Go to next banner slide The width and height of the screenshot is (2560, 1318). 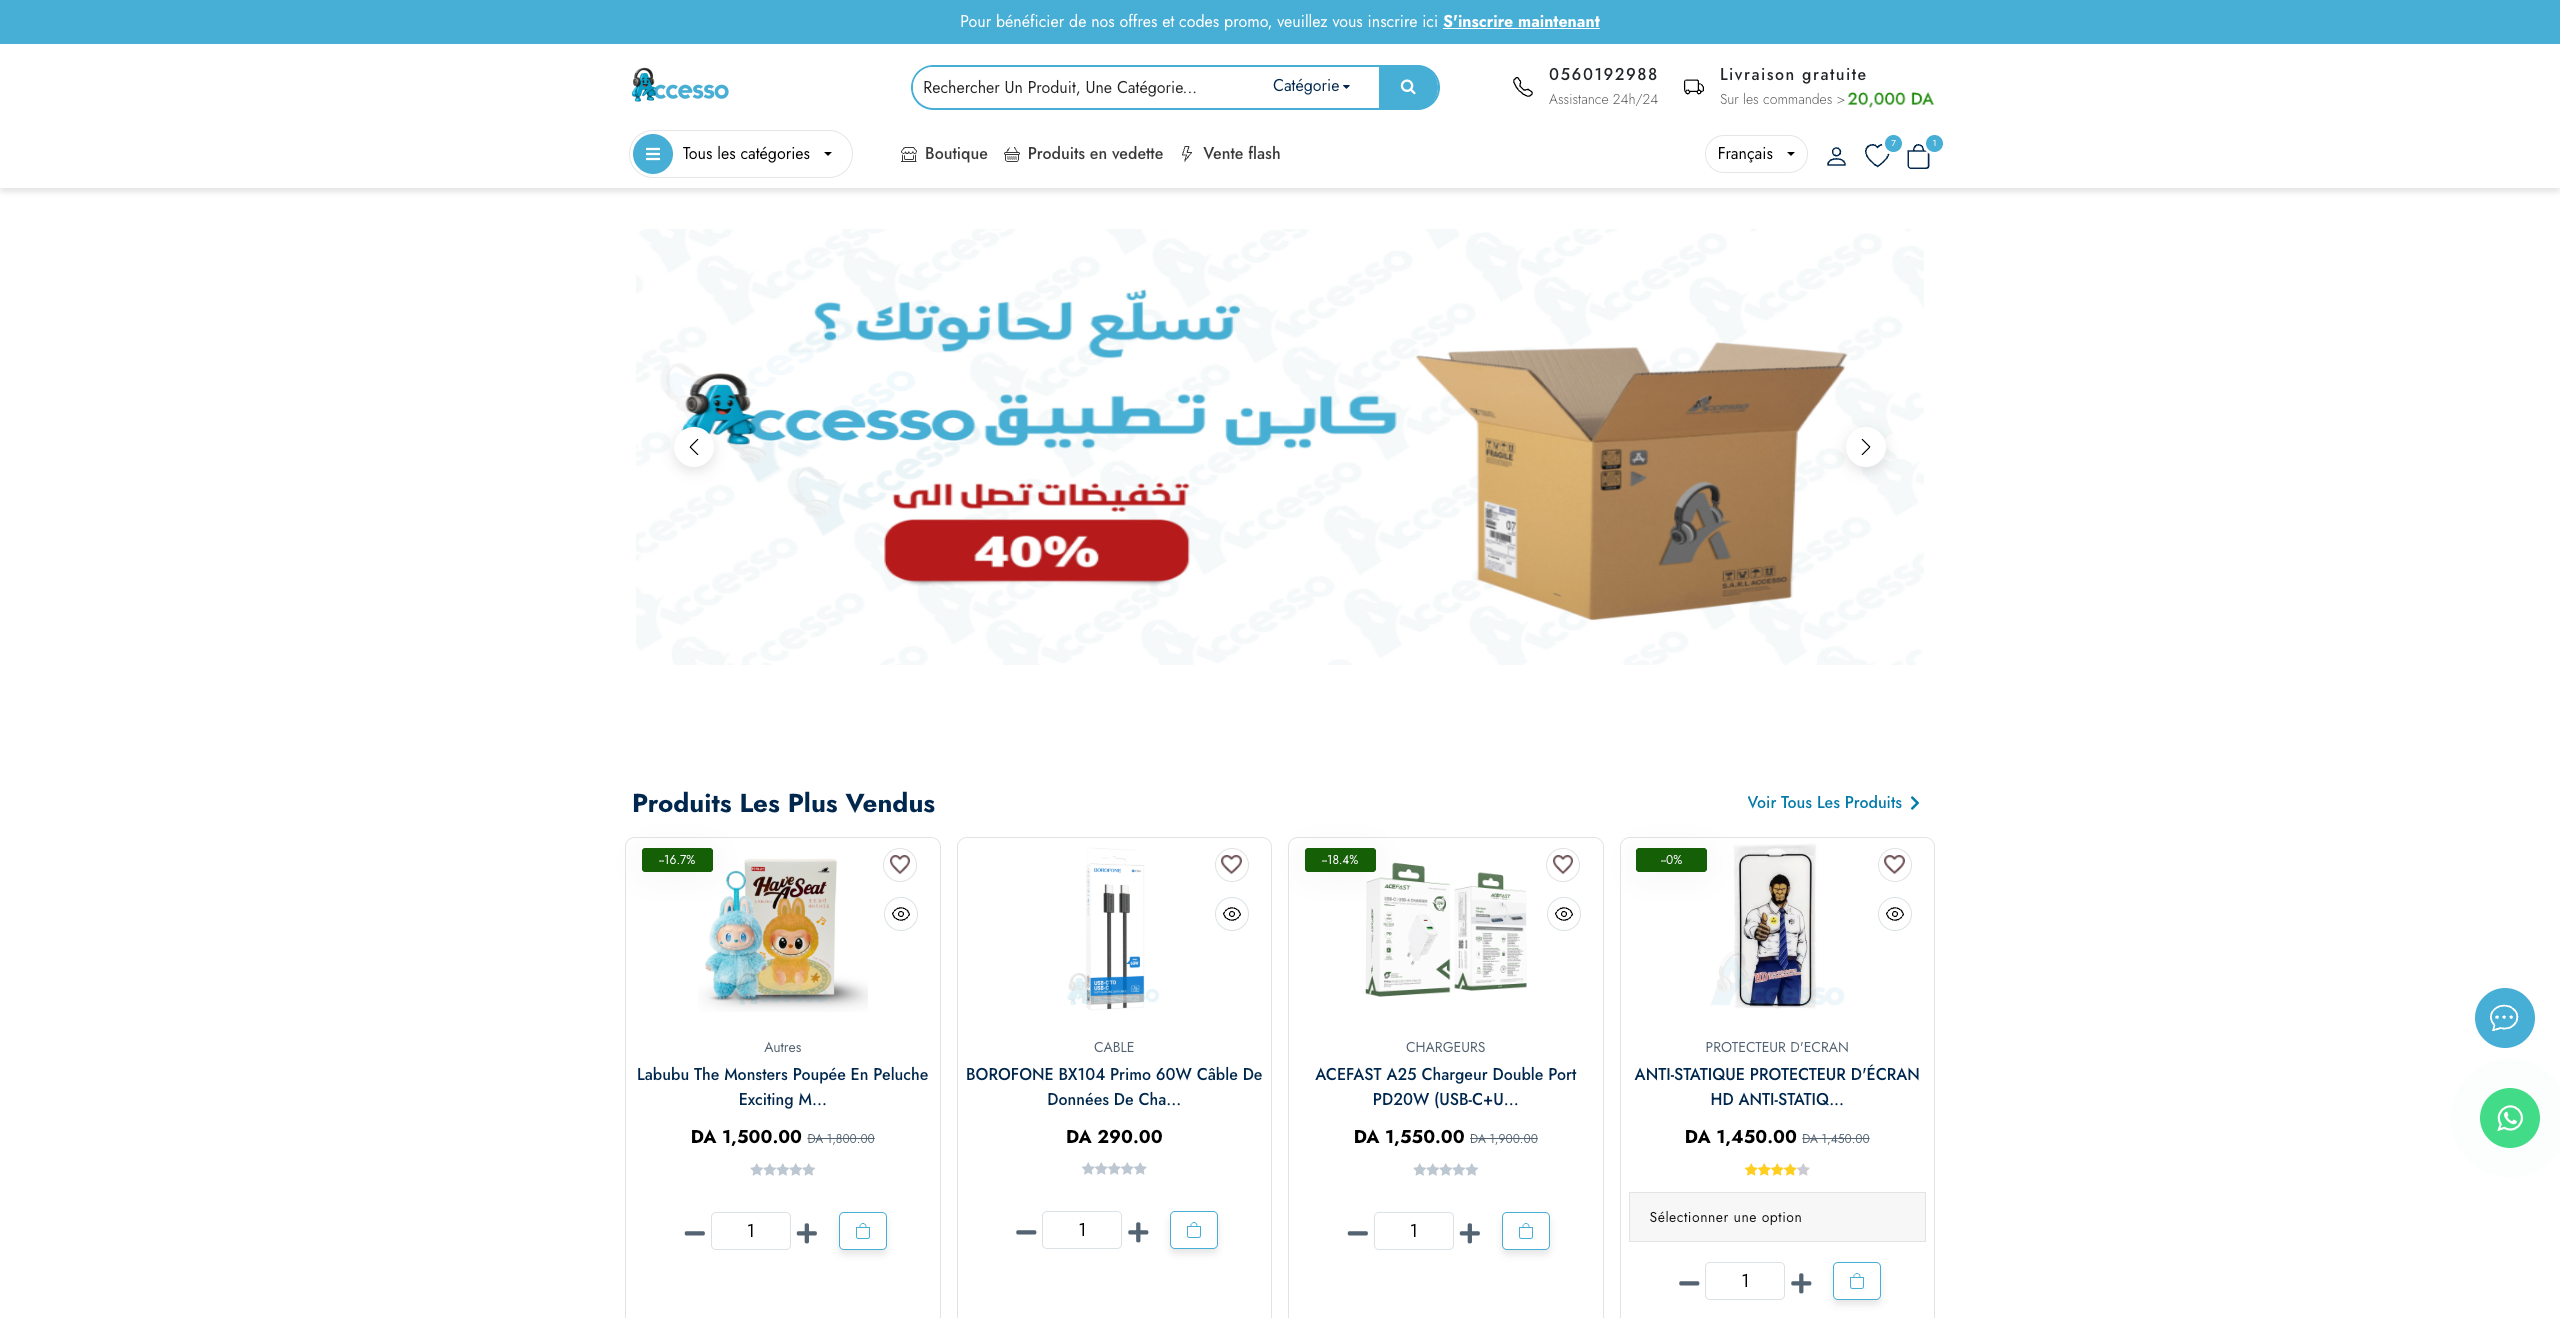click(1865, 447)
